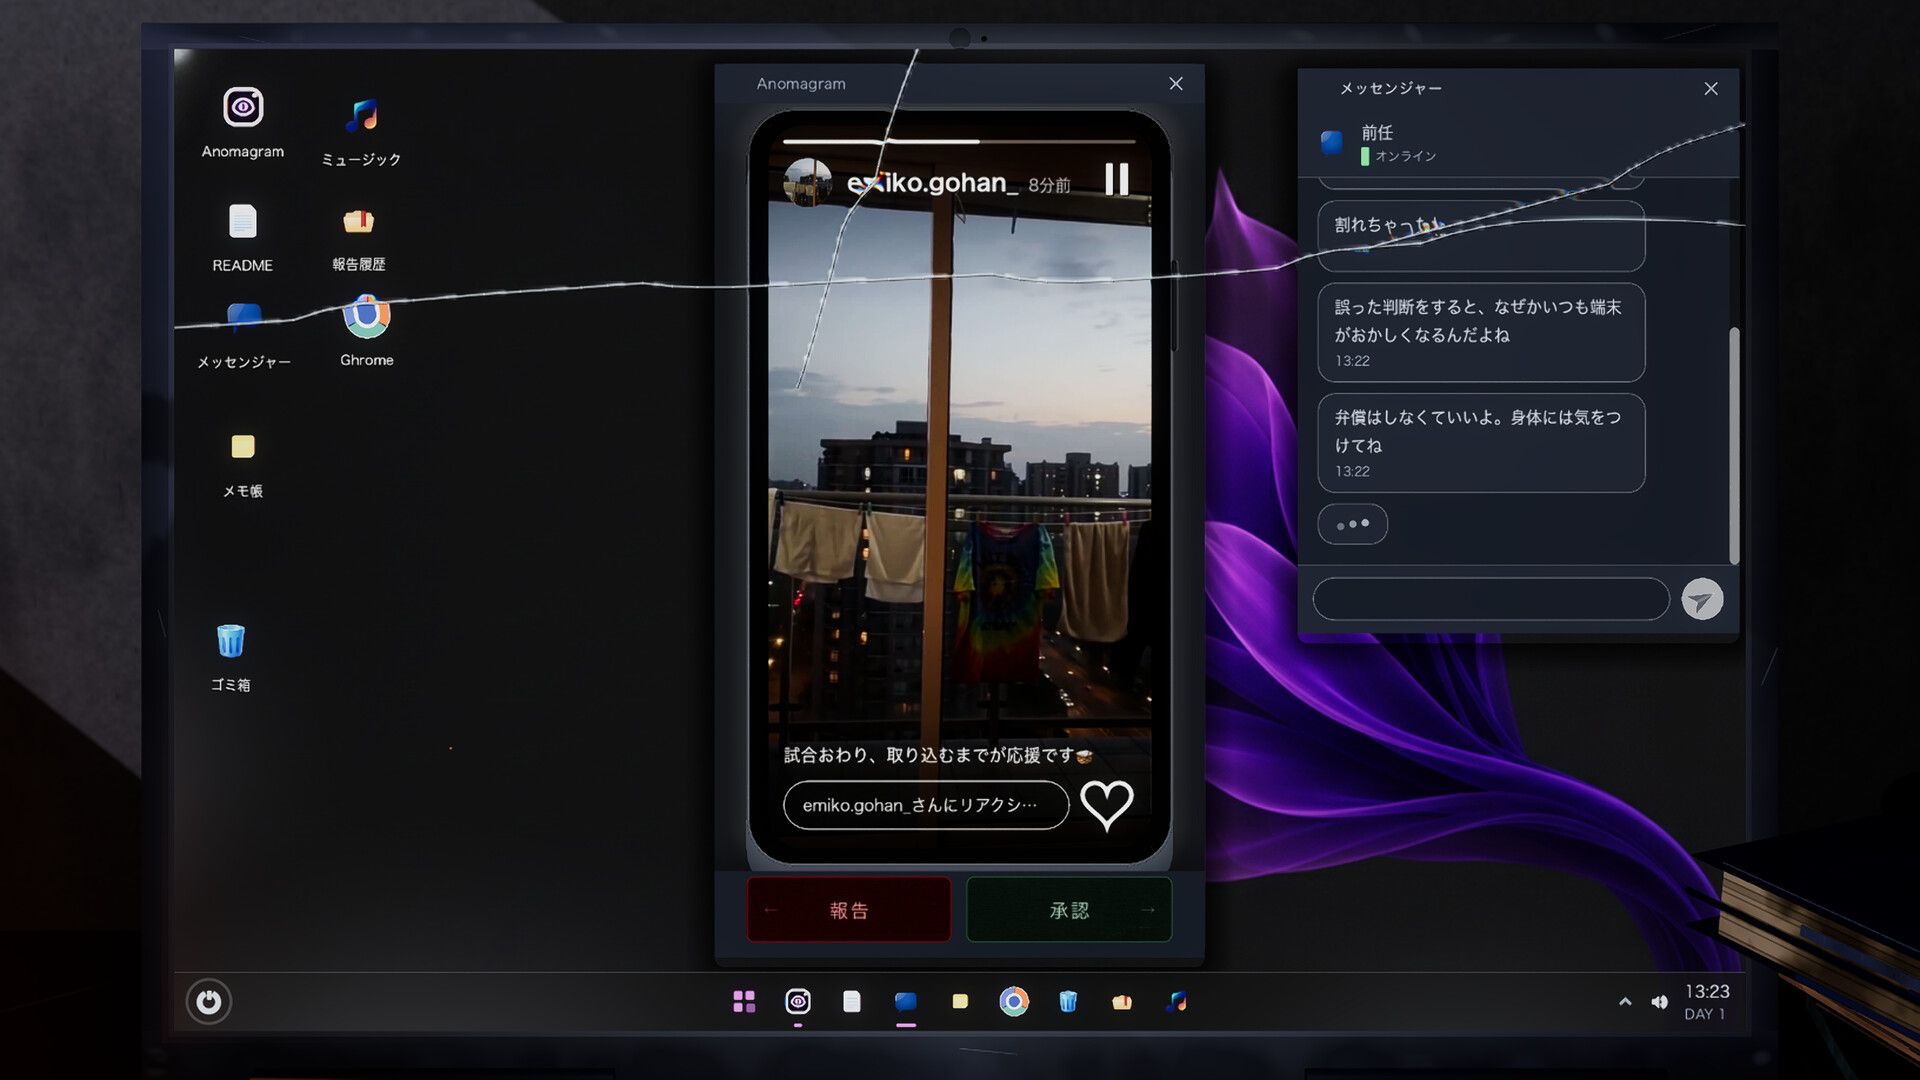Click the messenger text input field
This screenshot has width=1920, height=1080.
click(x=1491, y=599)
